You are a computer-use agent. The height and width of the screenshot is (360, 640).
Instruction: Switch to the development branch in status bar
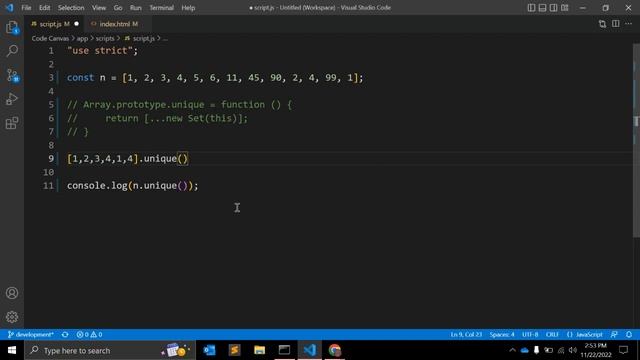tap(31, 335)
